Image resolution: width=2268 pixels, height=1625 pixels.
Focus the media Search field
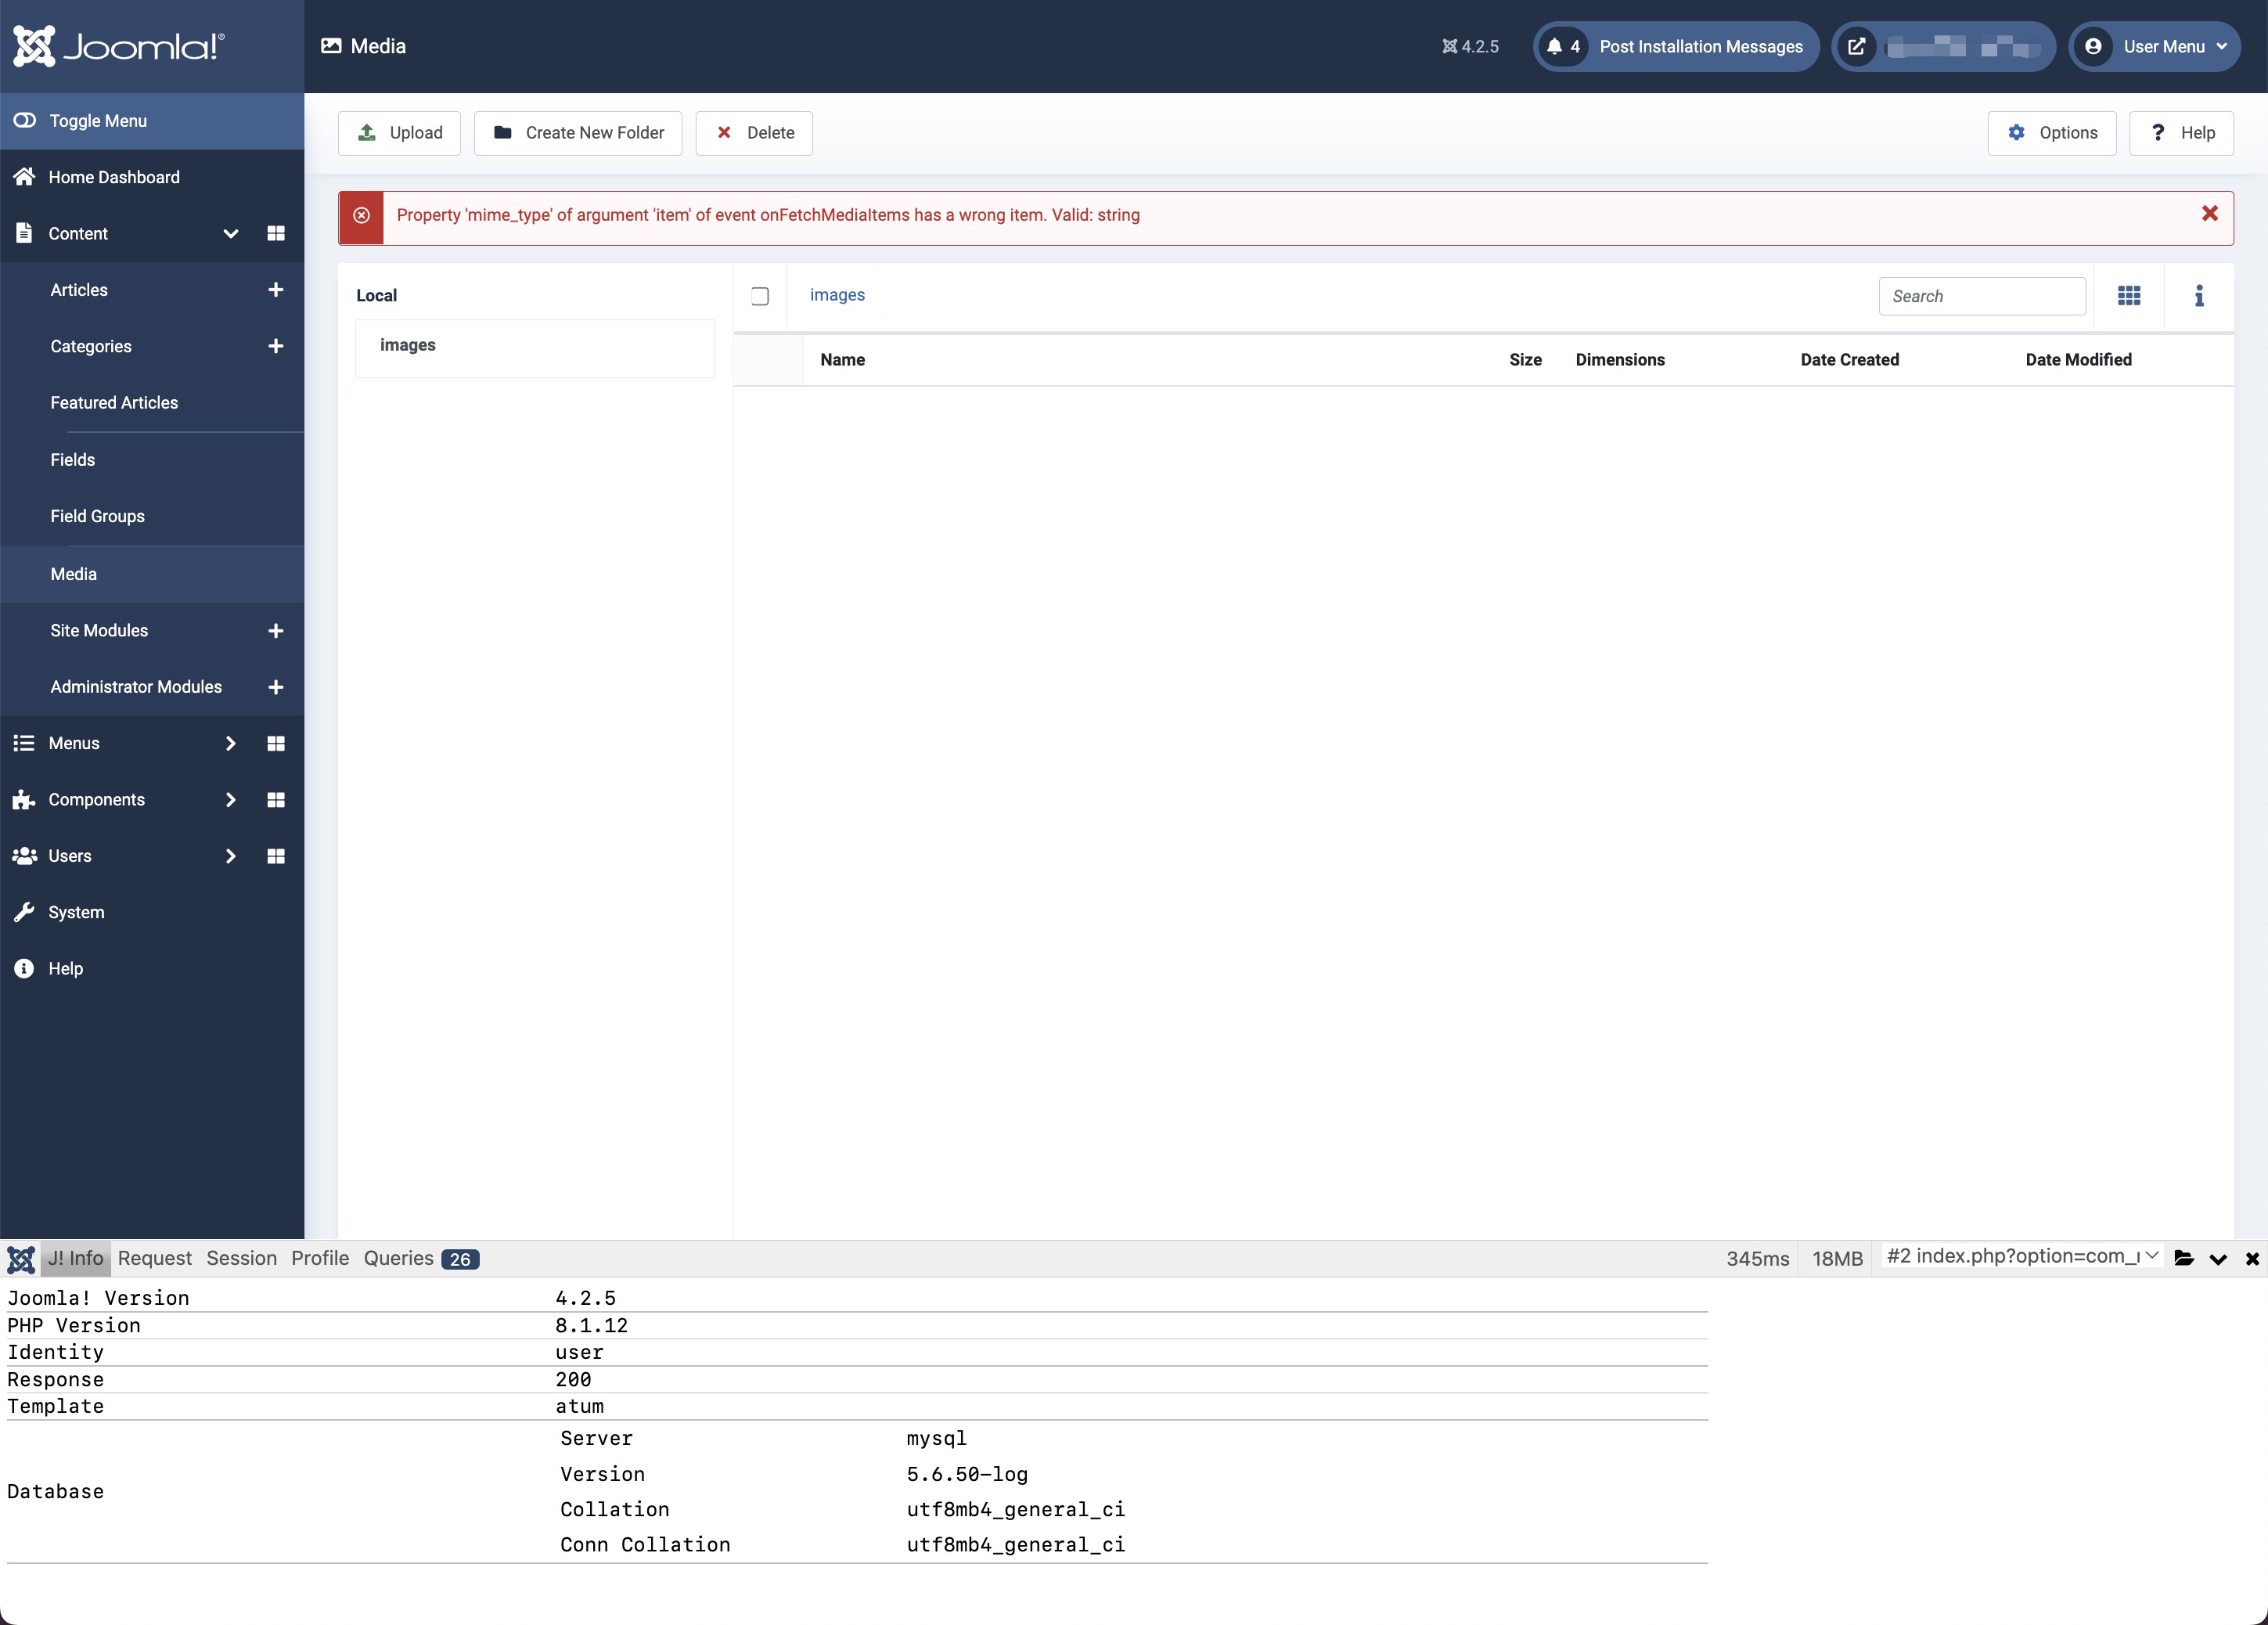1982,296
